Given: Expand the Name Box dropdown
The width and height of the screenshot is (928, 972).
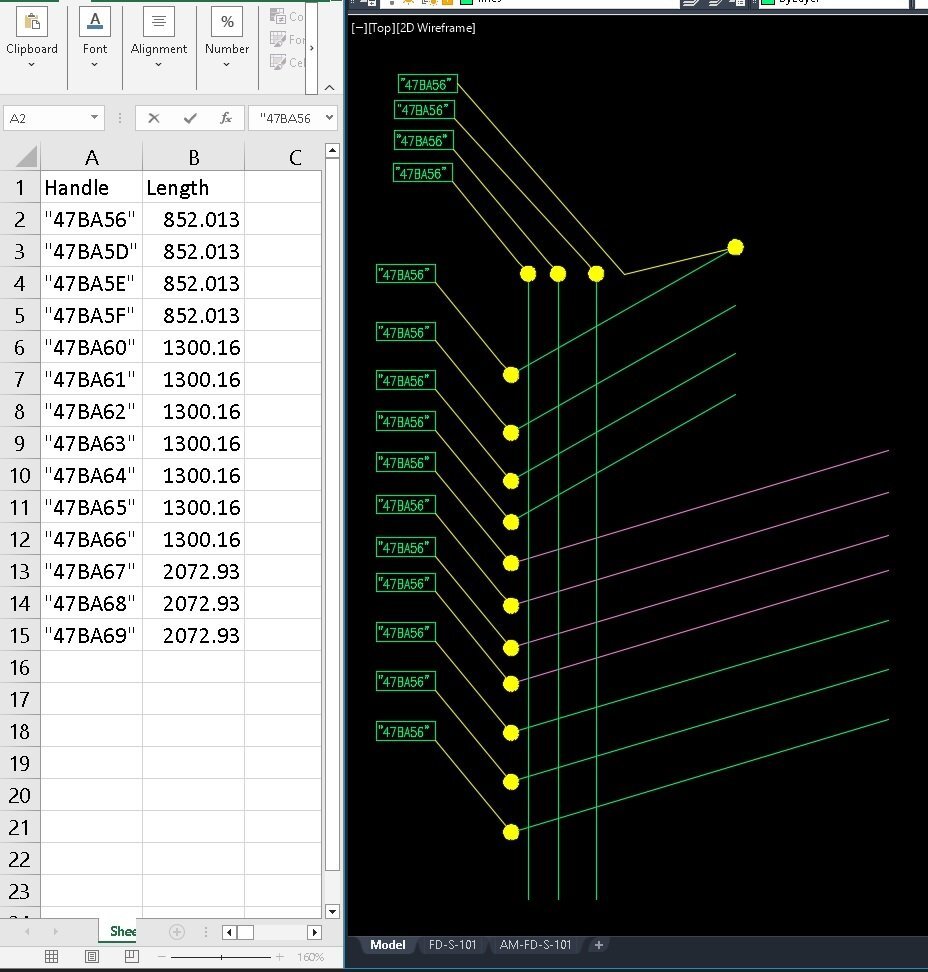Looking at the screenshot, I should (x=94, y=117).
